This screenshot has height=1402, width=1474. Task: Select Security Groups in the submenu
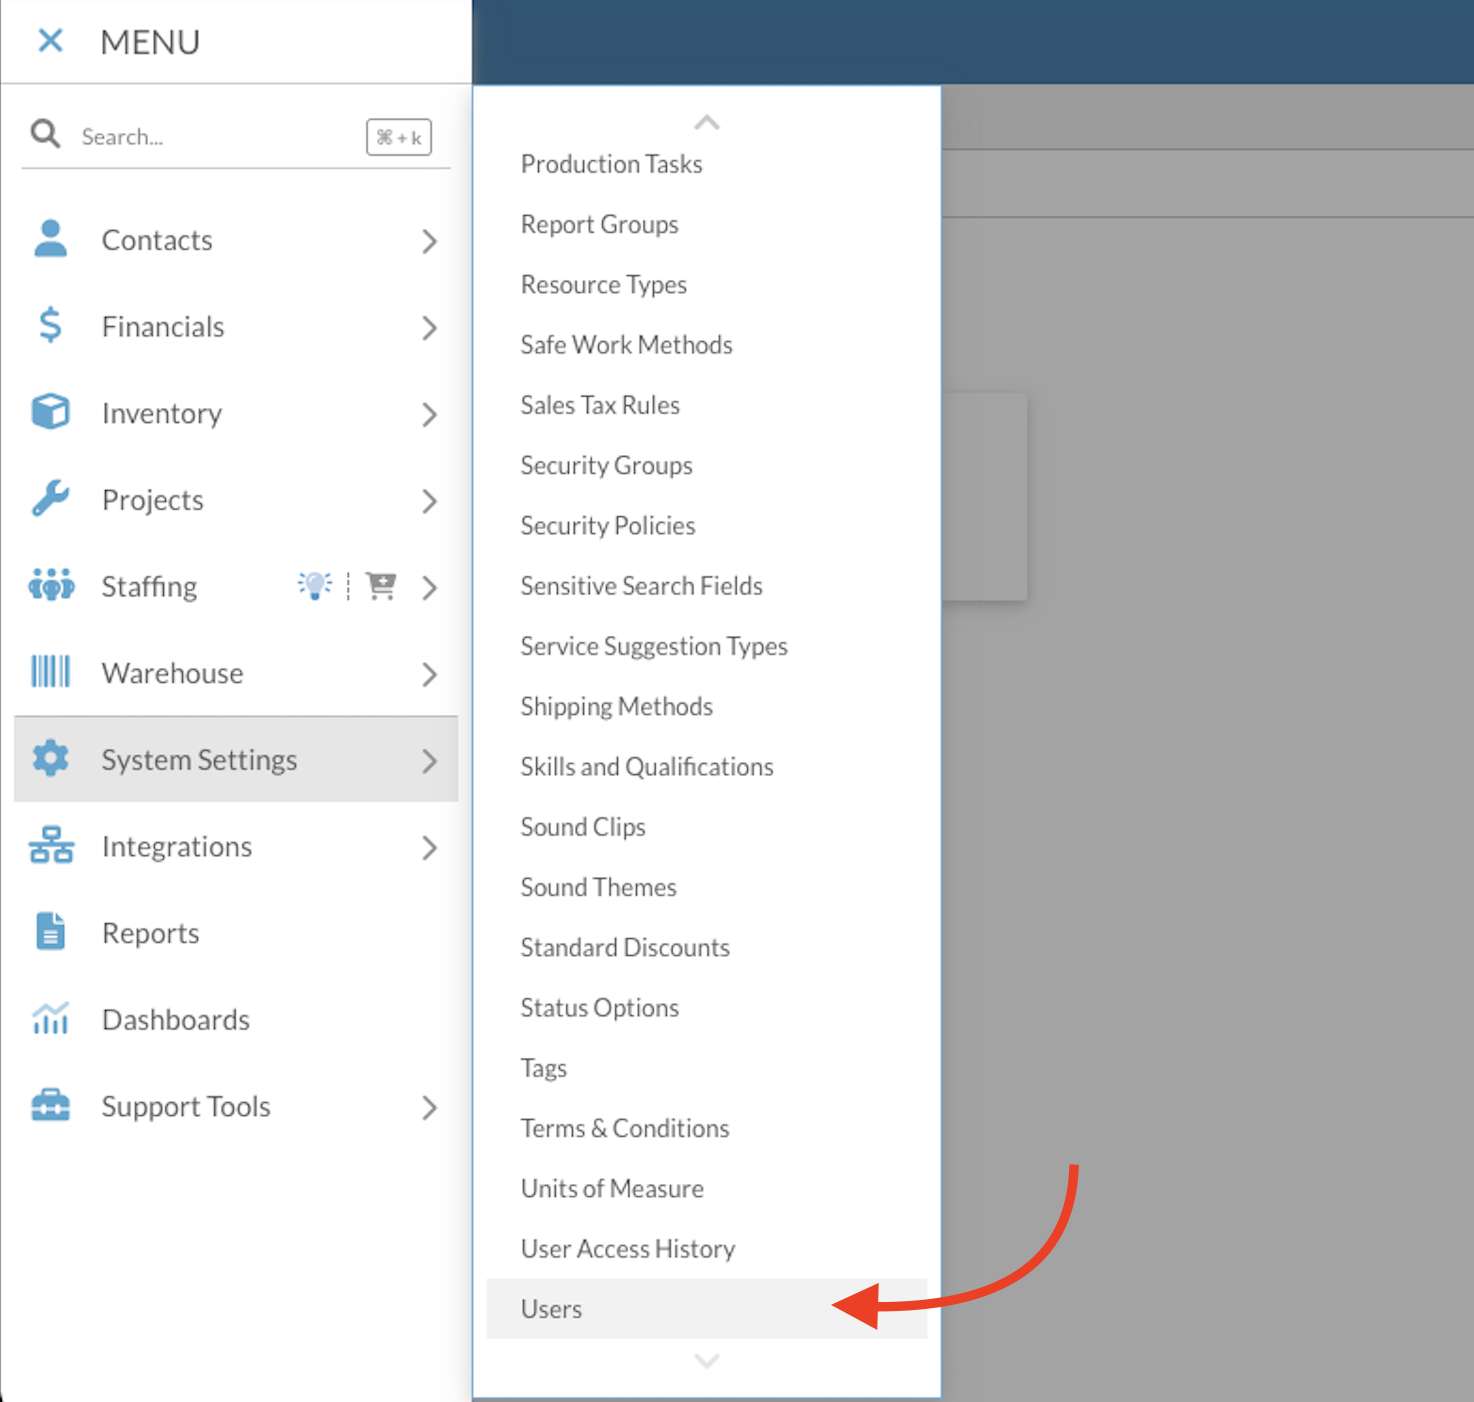(606, 466)
